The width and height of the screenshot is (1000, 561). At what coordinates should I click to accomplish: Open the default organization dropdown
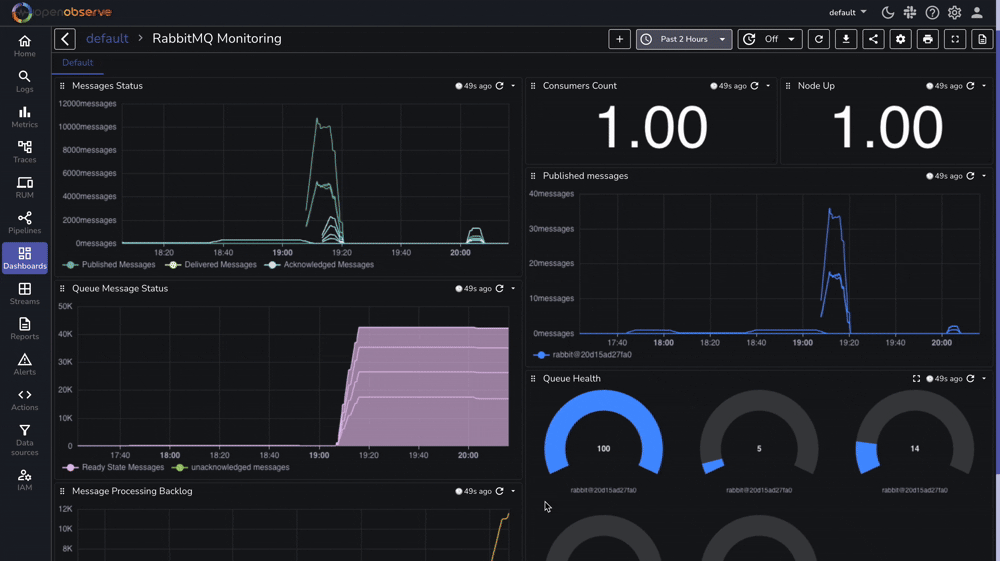(848, 13)
